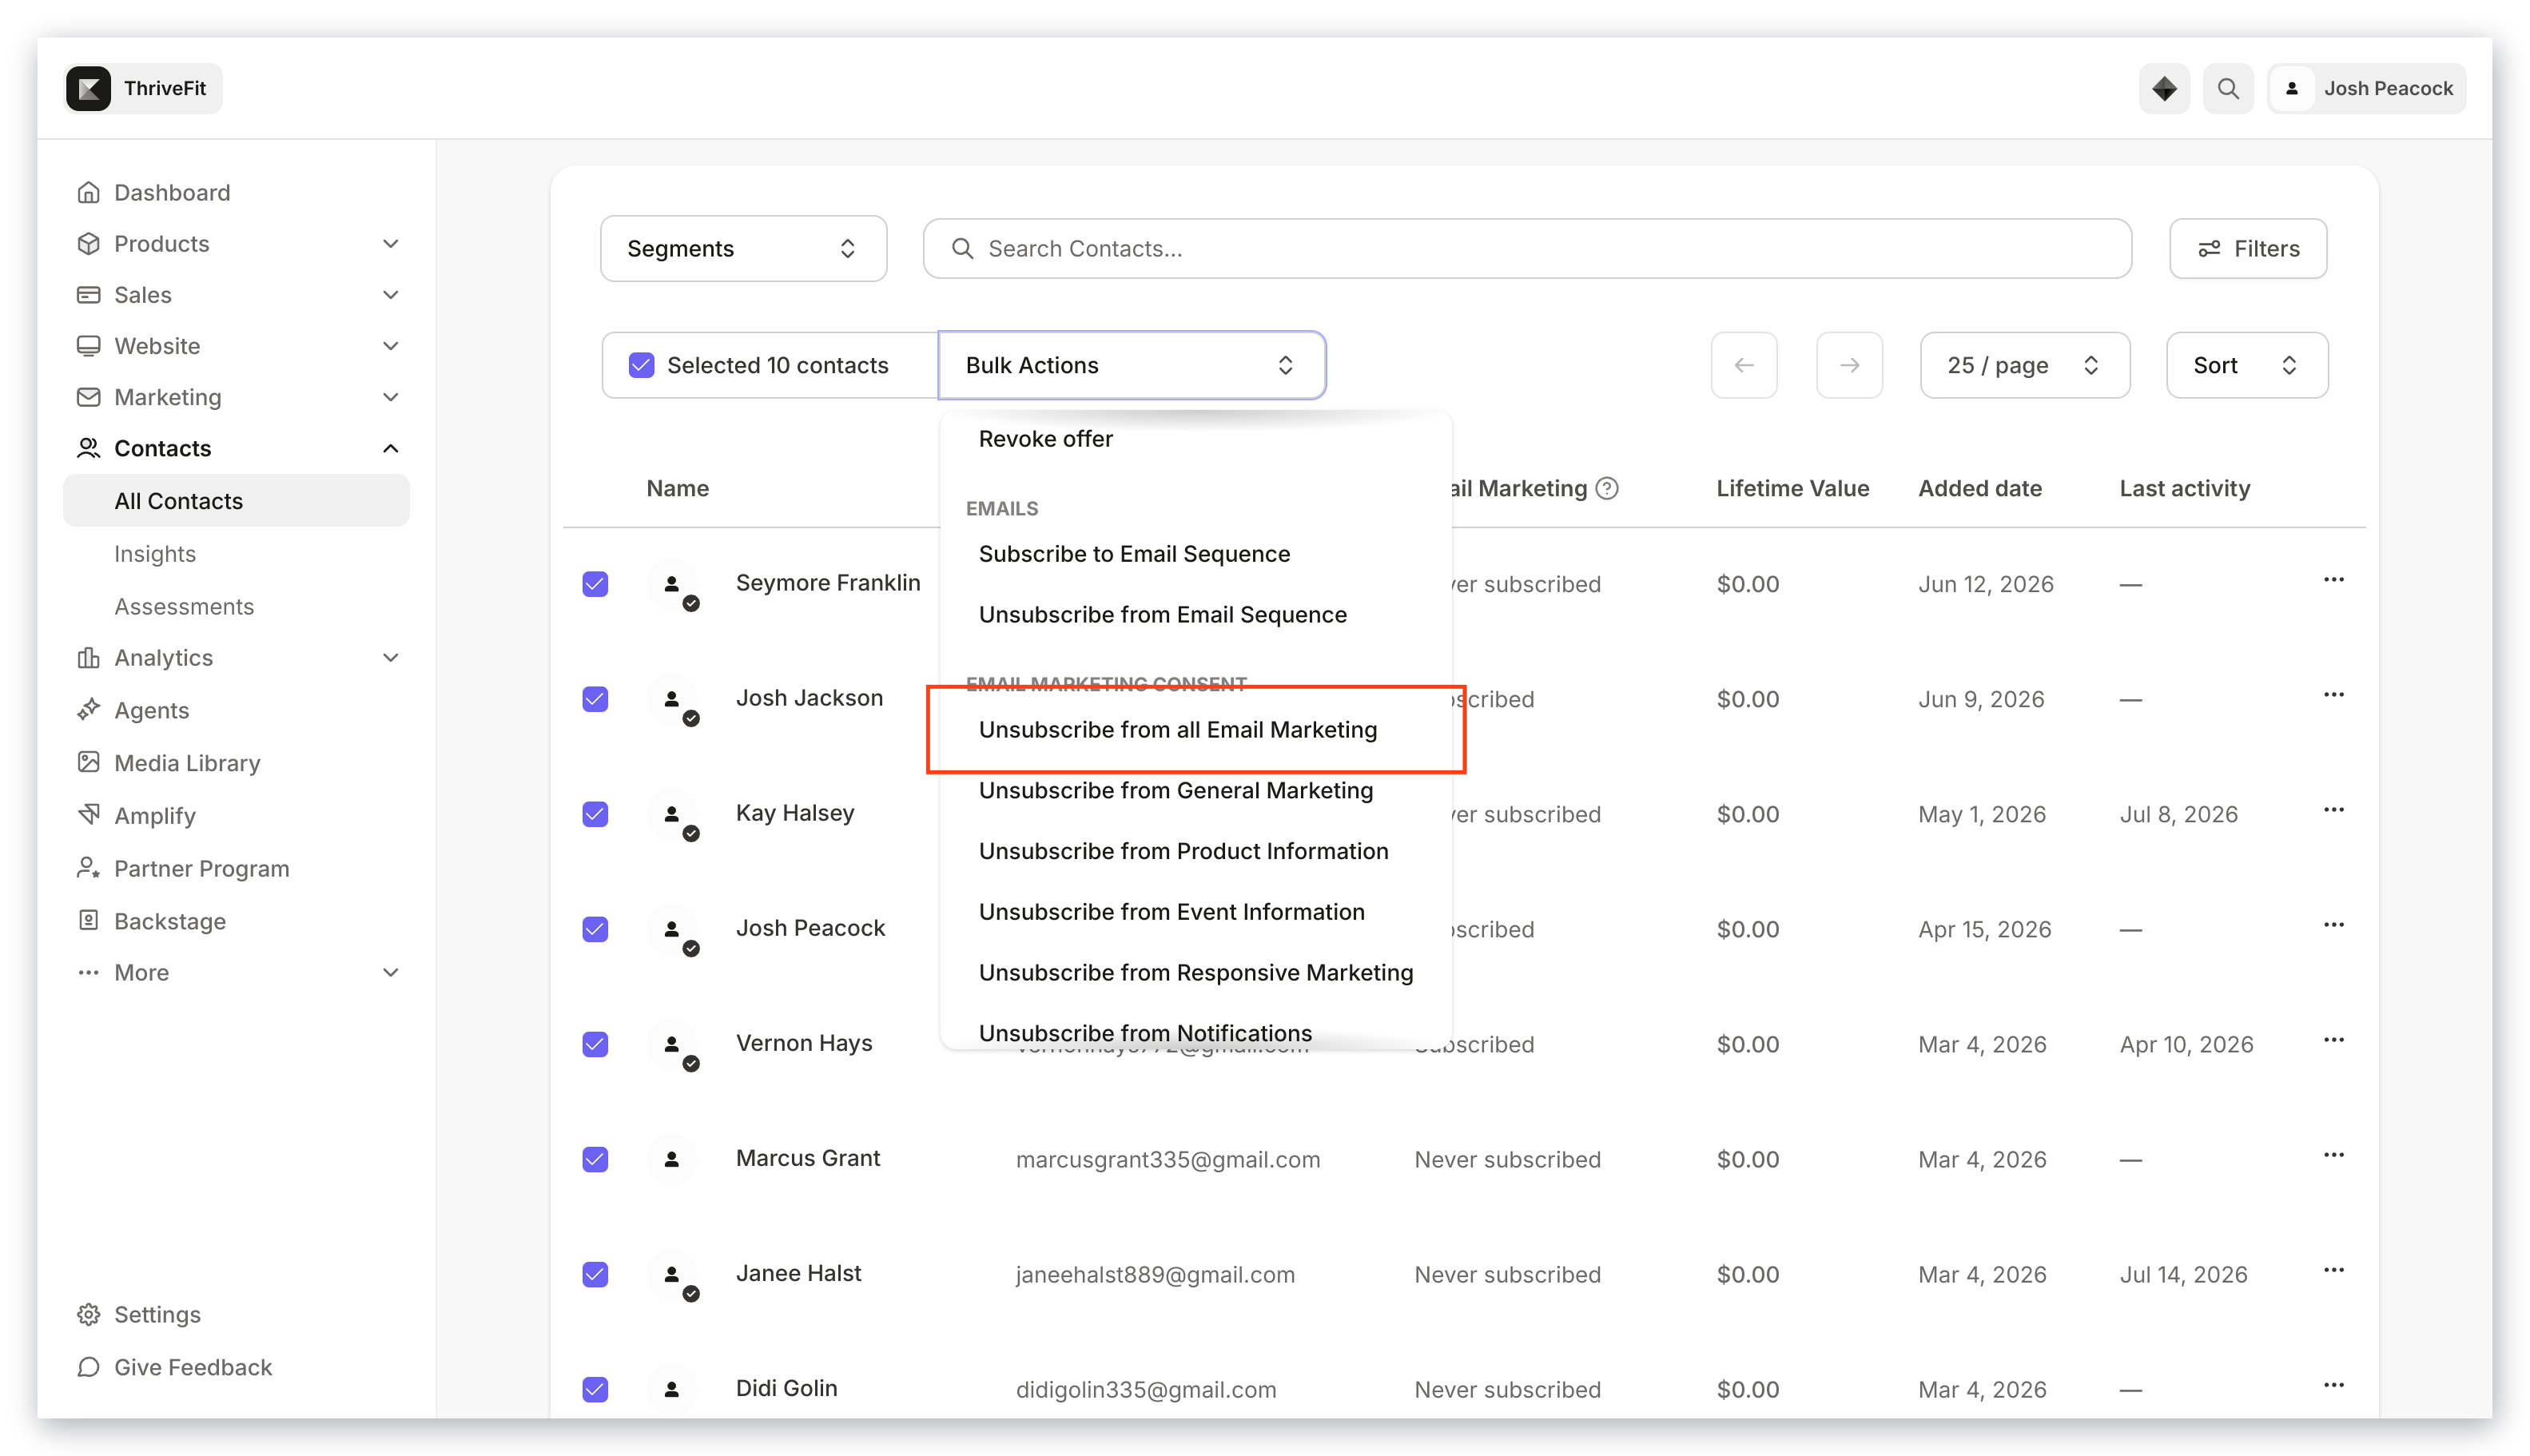Screen dimensions: 2530x1456
Task: Expand the Sales sidebar section
Action: pyautogui.click(x=390, y=294)
